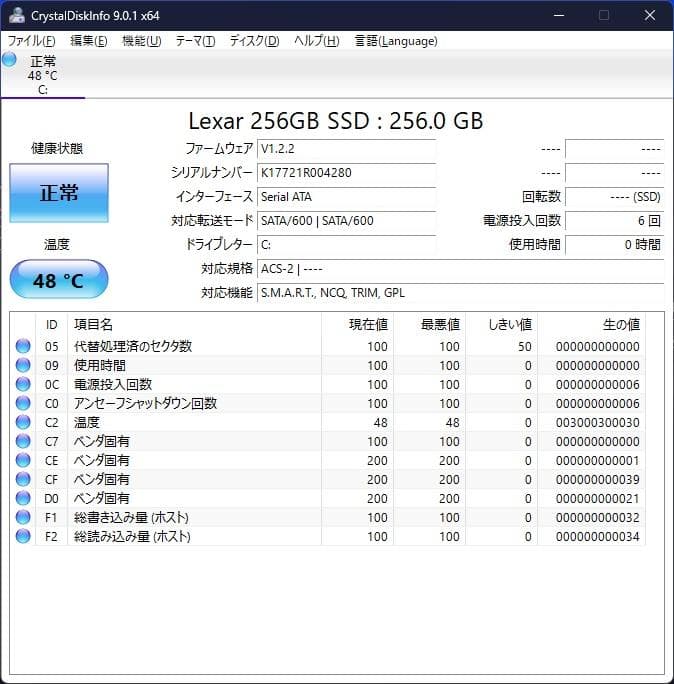Click the drive letter field C:
The image size is (674, 684).
point(346,245)
